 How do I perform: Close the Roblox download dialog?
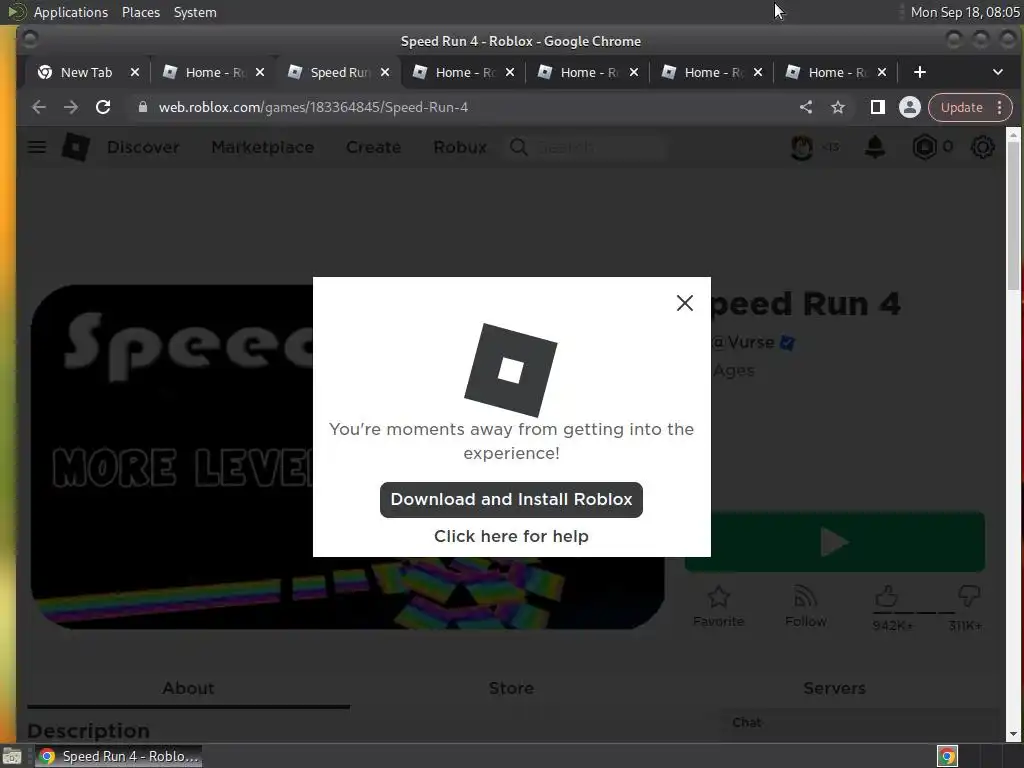[x=684, y=303]
